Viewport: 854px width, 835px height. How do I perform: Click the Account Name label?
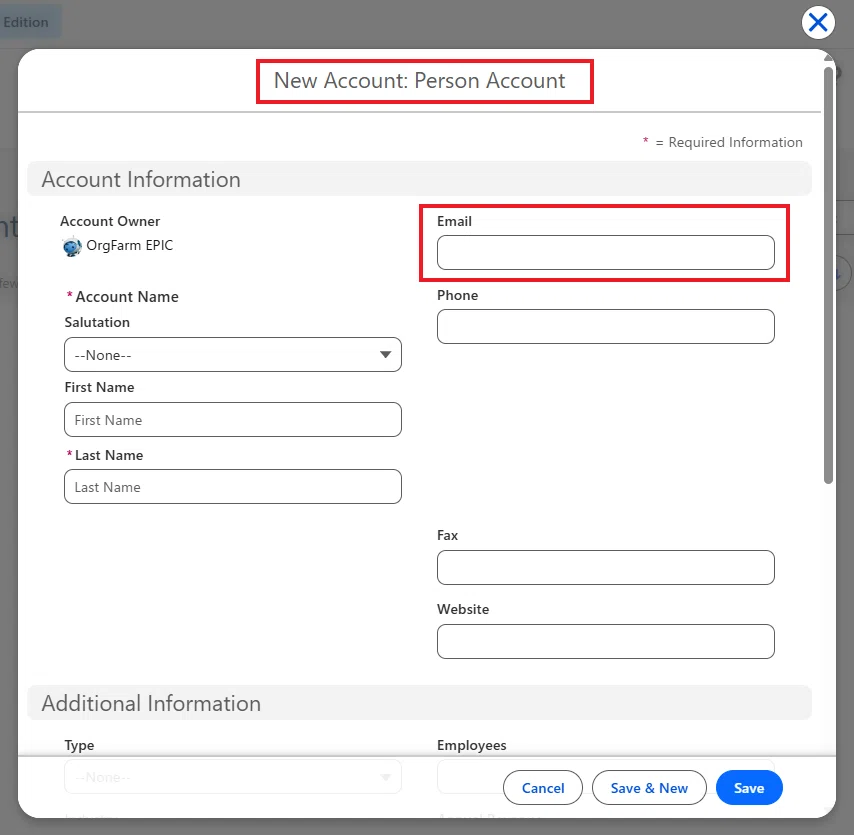tap(127, 297)
